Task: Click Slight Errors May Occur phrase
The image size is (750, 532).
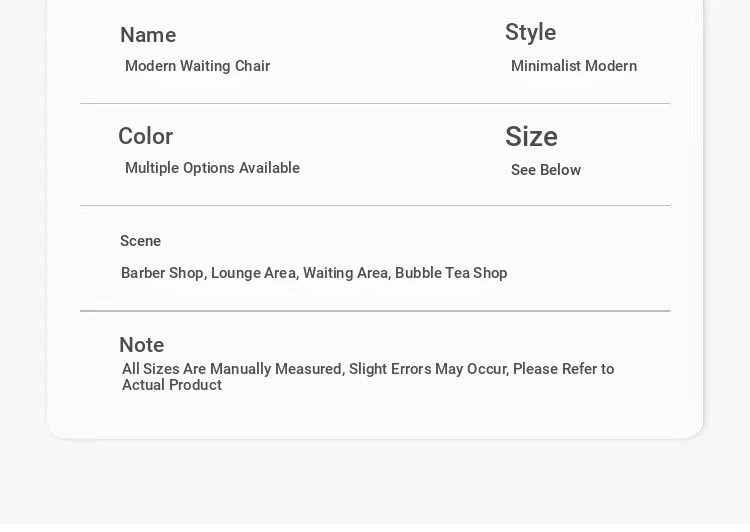Action: (x=428, y=369)
